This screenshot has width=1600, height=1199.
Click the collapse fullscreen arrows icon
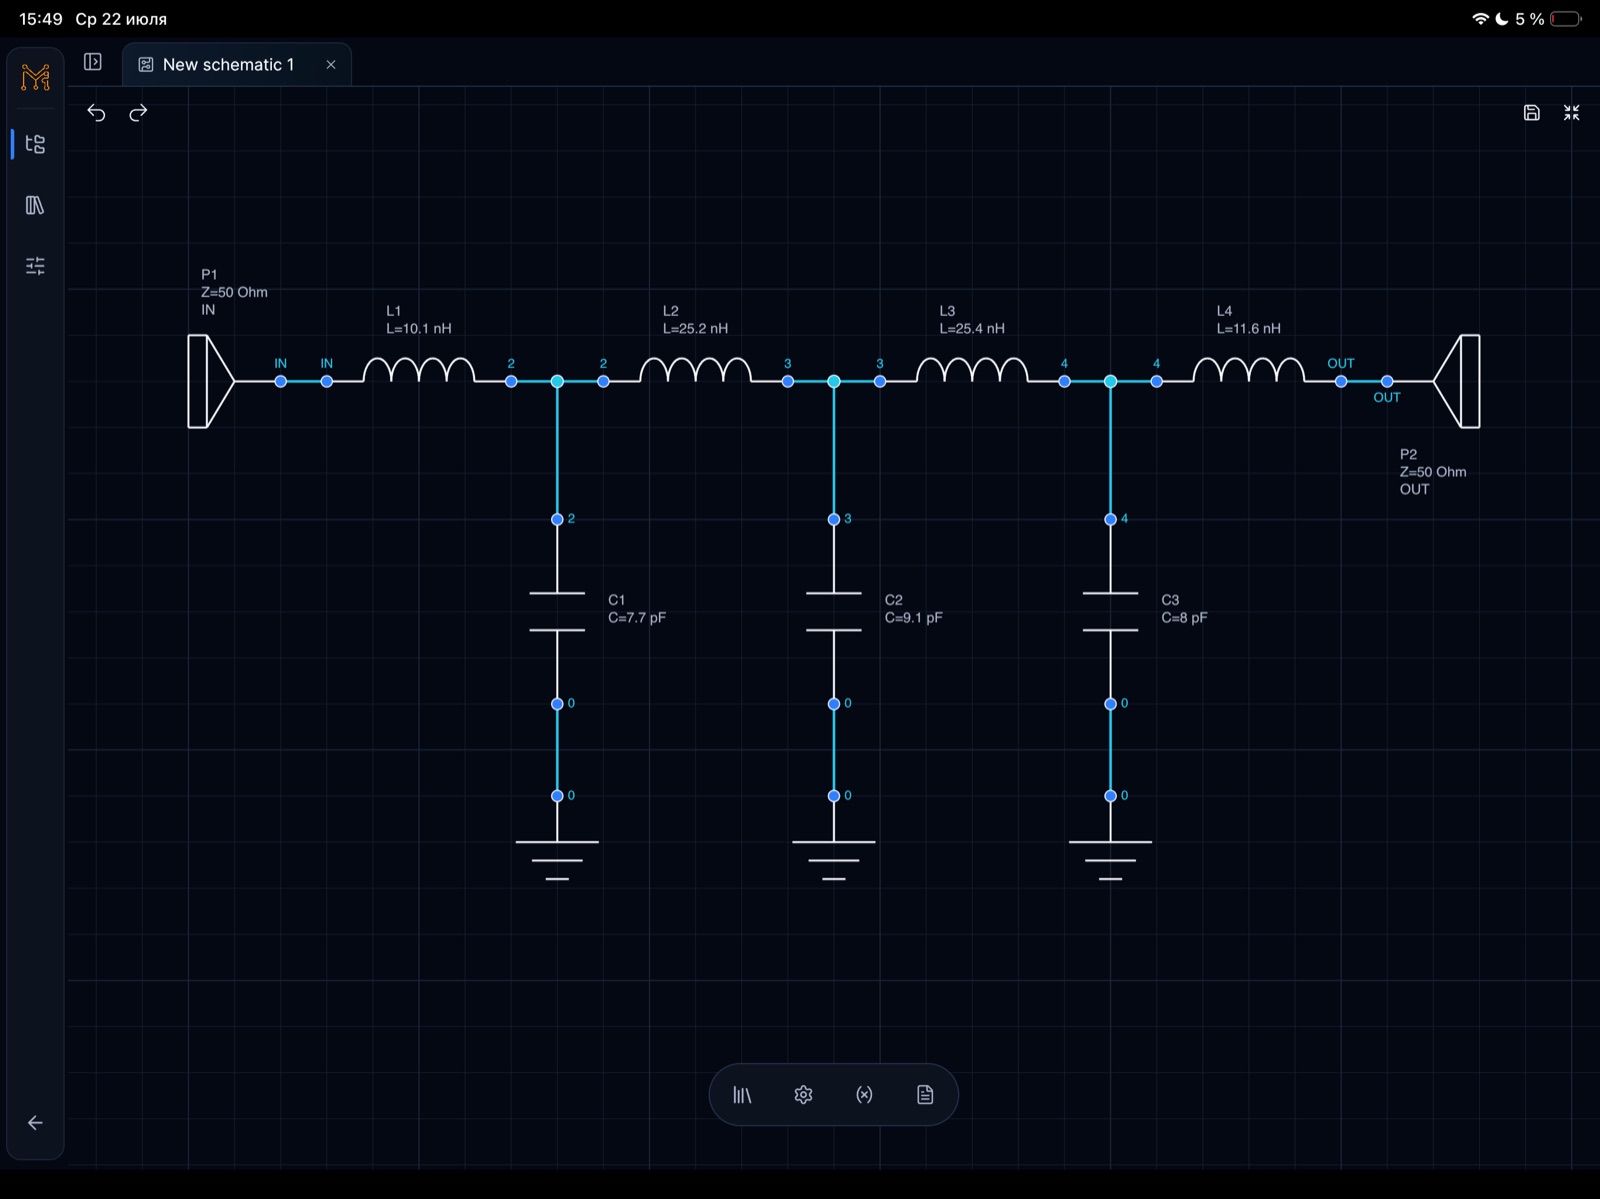point(1572,113)
